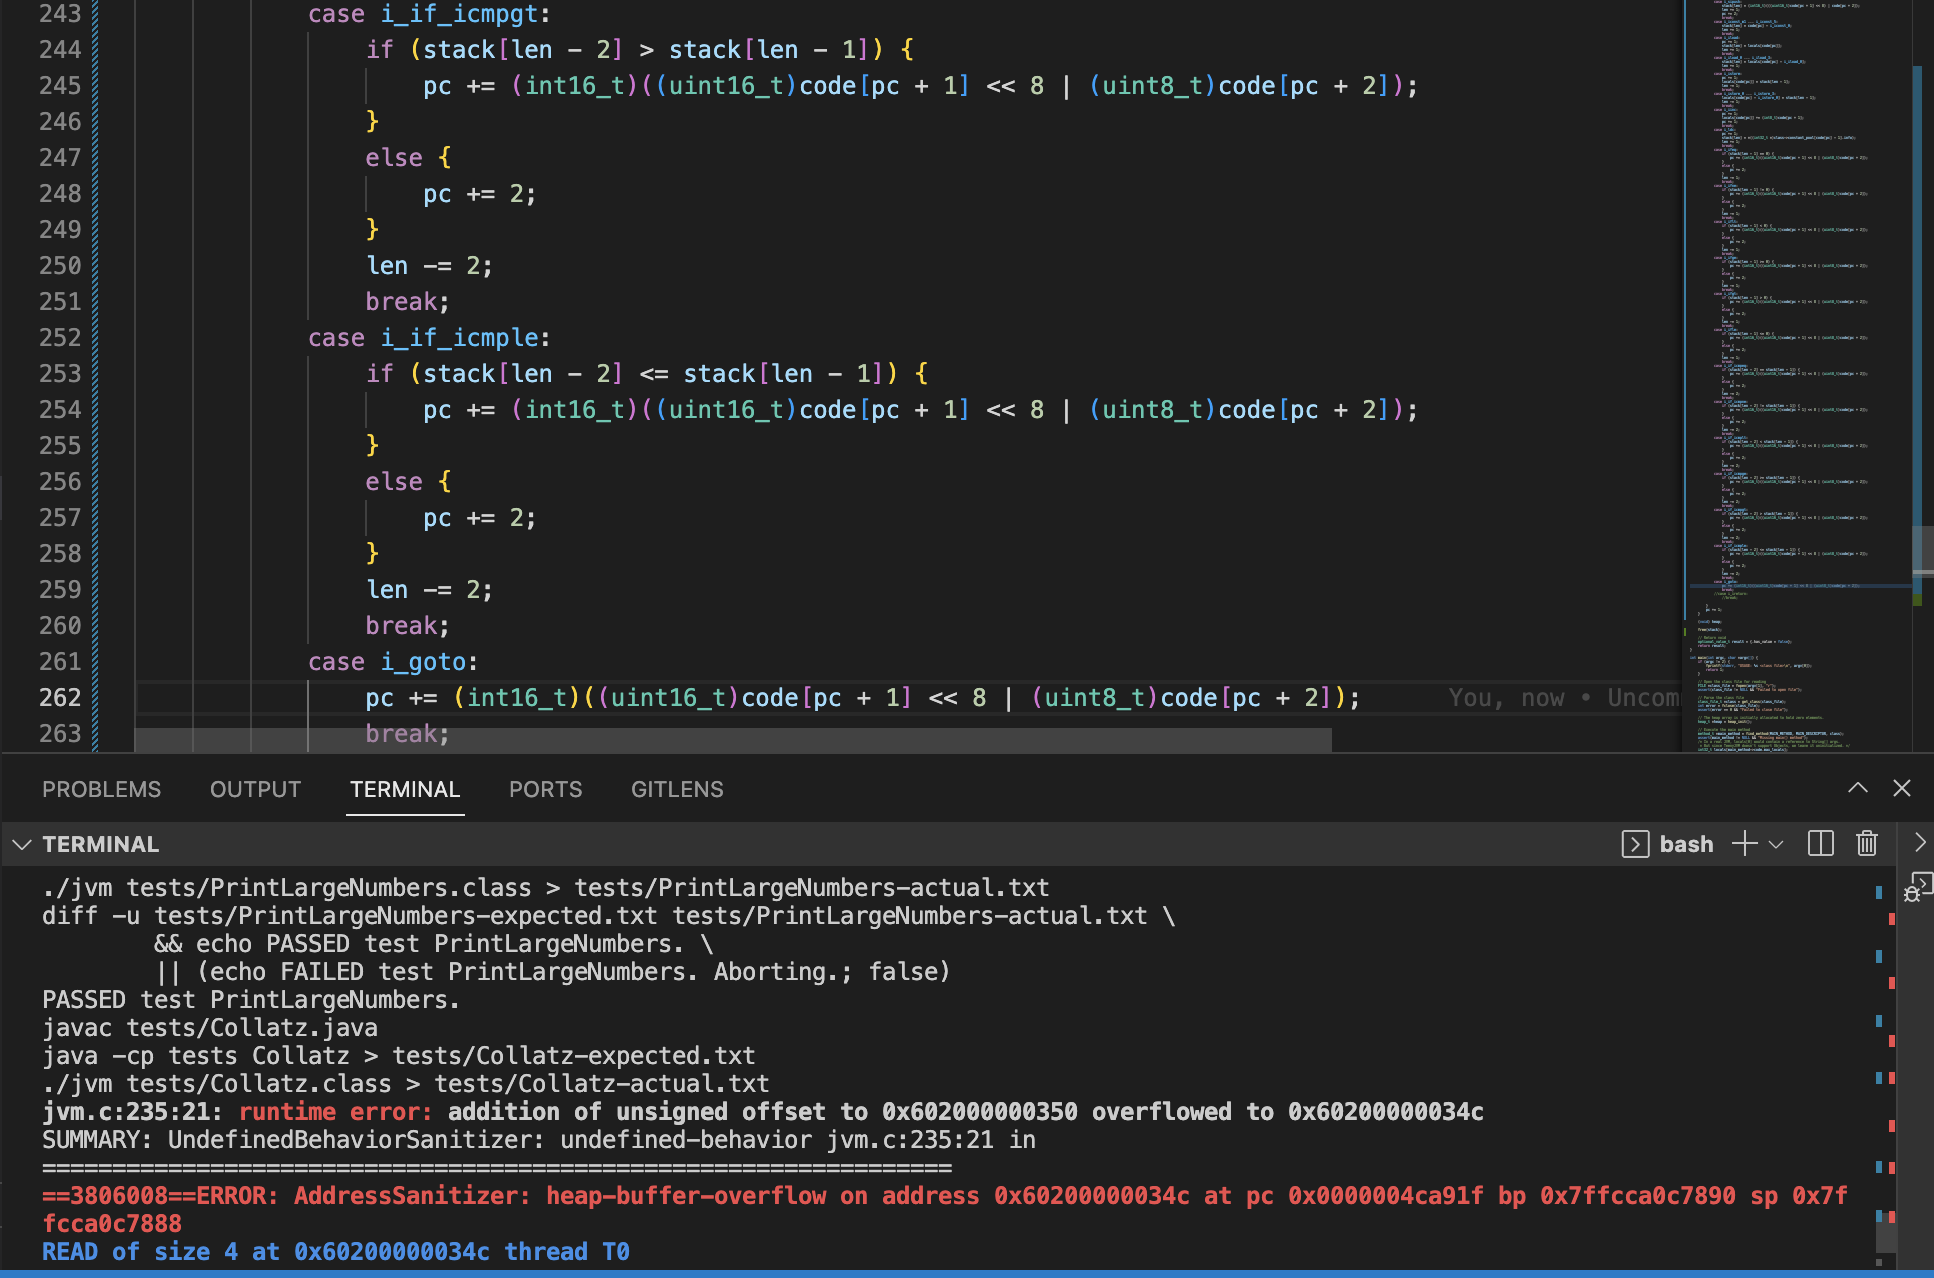Expand the right-side terminal list arrow

(1919, 843)
